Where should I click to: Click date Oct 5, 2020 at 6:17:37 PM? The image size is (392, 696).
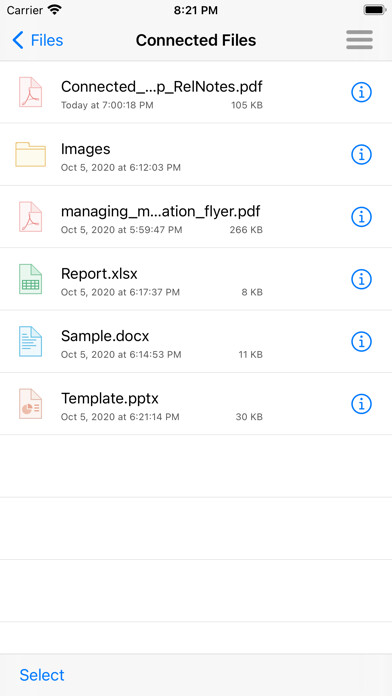(120, 292)
